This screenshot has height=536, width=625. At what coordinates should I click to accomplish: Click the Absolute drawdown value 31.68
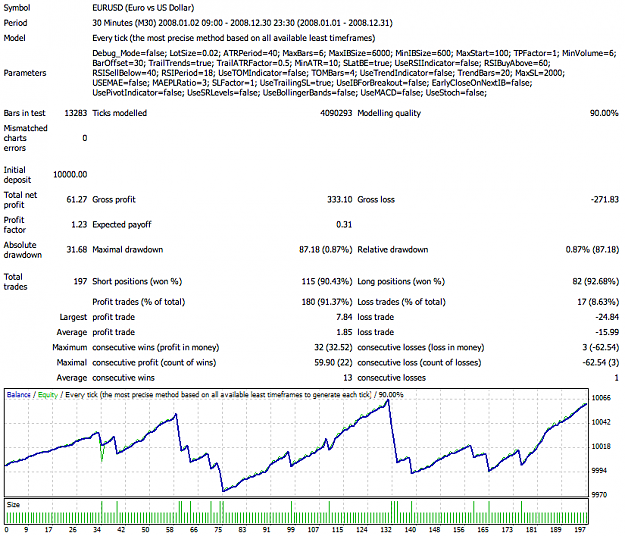77,250
